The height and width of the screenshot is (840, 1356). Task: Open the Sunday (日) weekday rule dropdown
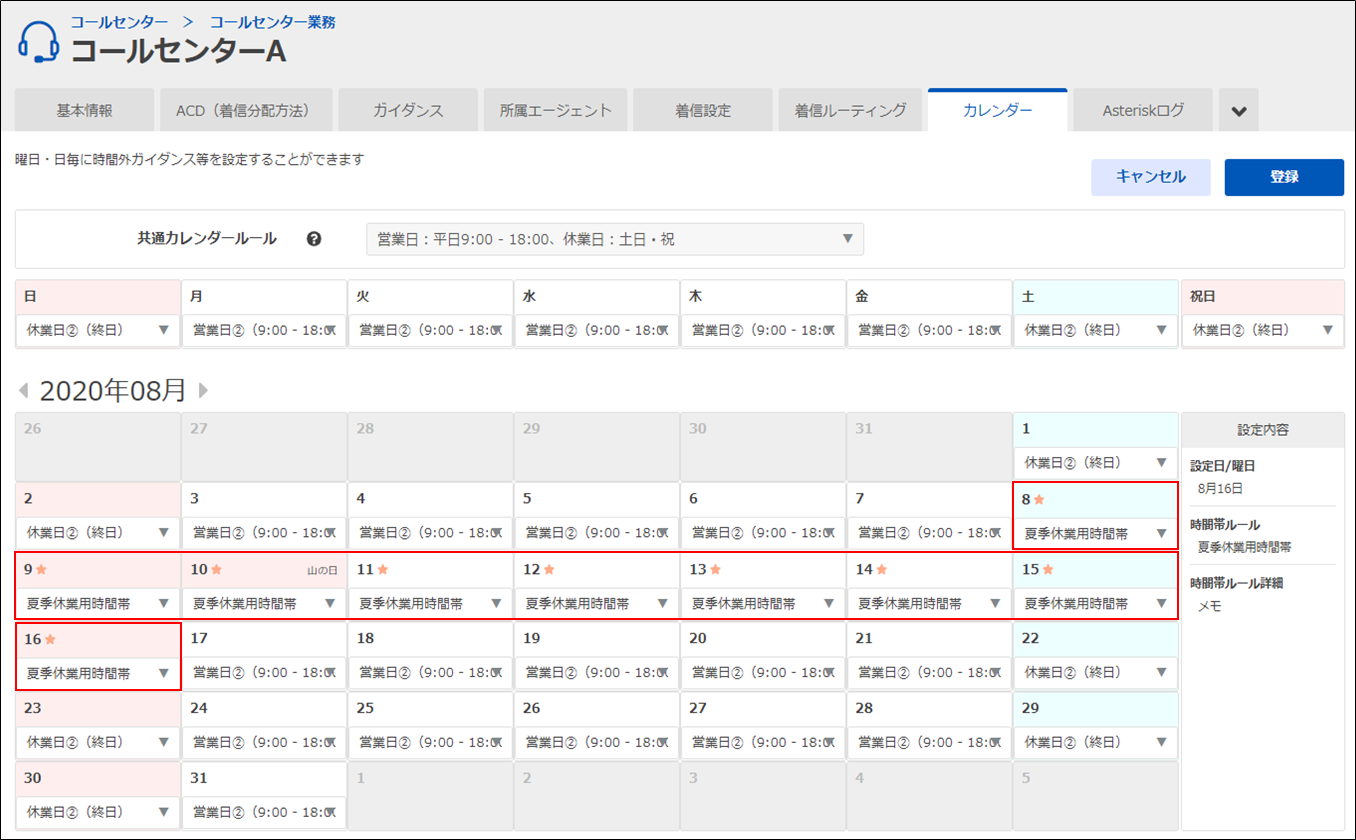coord(98,330)
